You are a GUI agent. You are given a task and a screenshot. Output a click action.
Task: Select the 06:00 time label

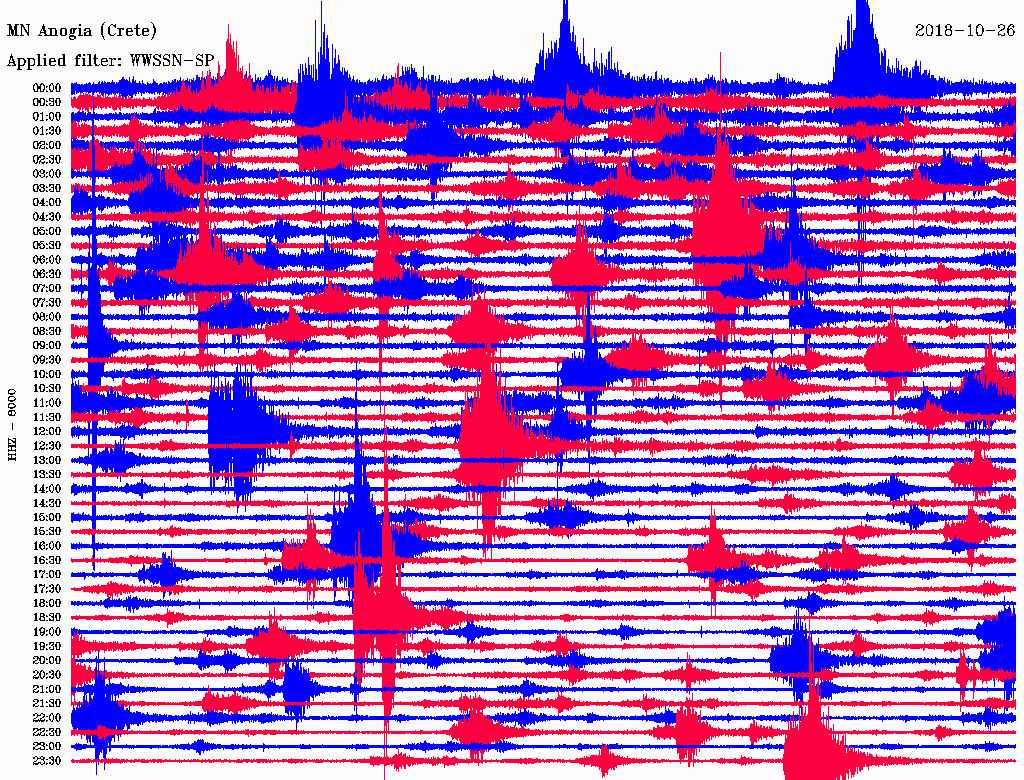click(x=47, y=260)
